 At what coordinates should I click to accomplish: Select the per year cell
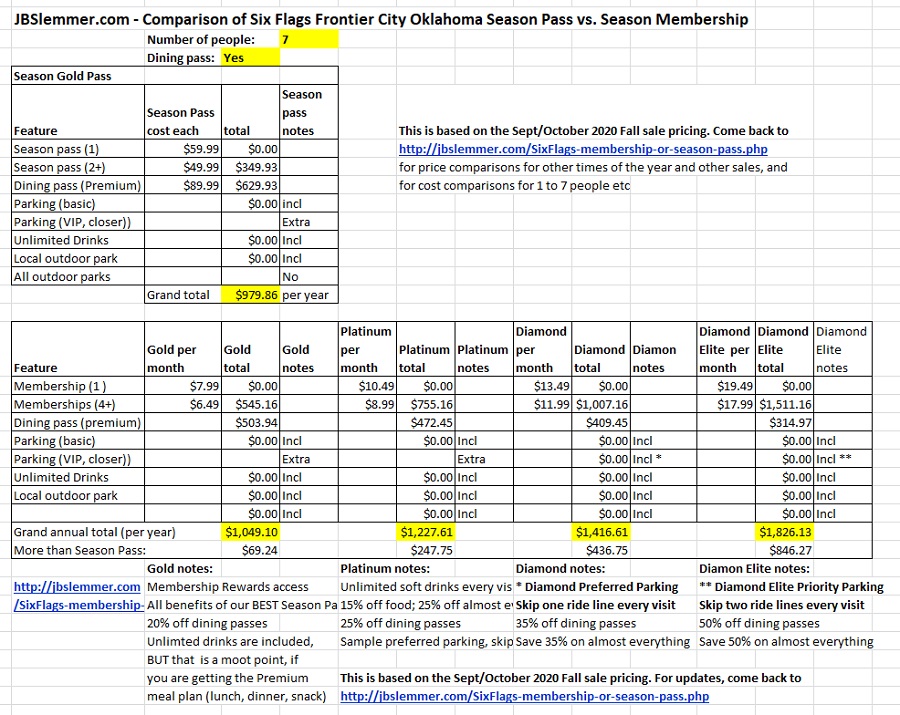(309, 295)
